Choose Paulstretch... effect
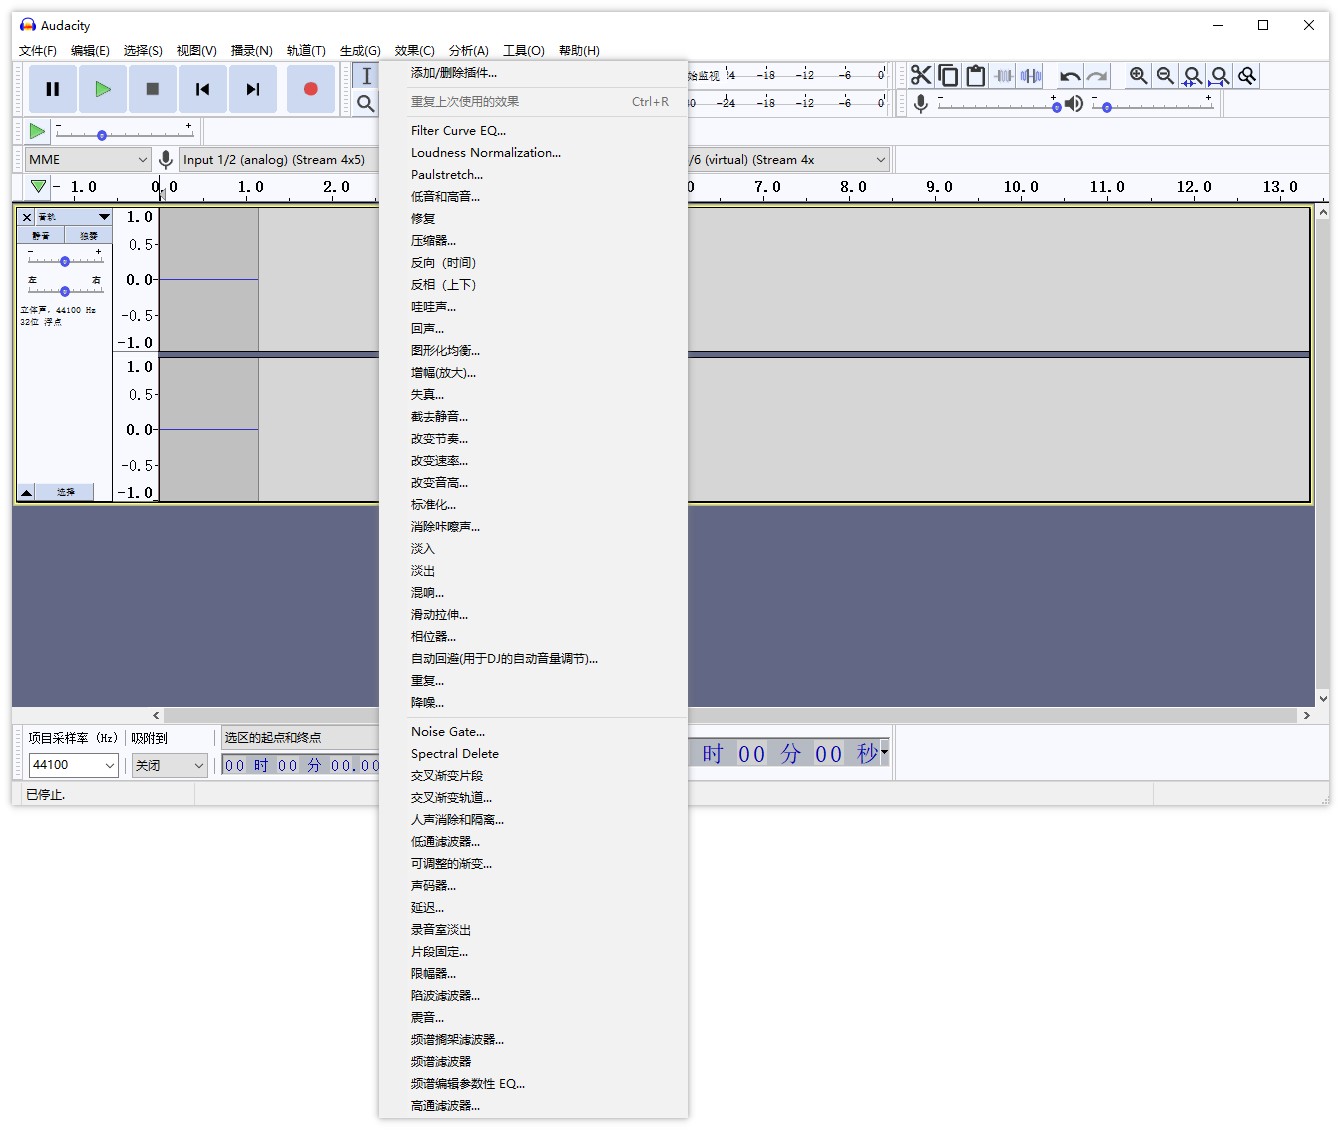The height and width of the screenshot is (1134, 1341). point(533,175)
